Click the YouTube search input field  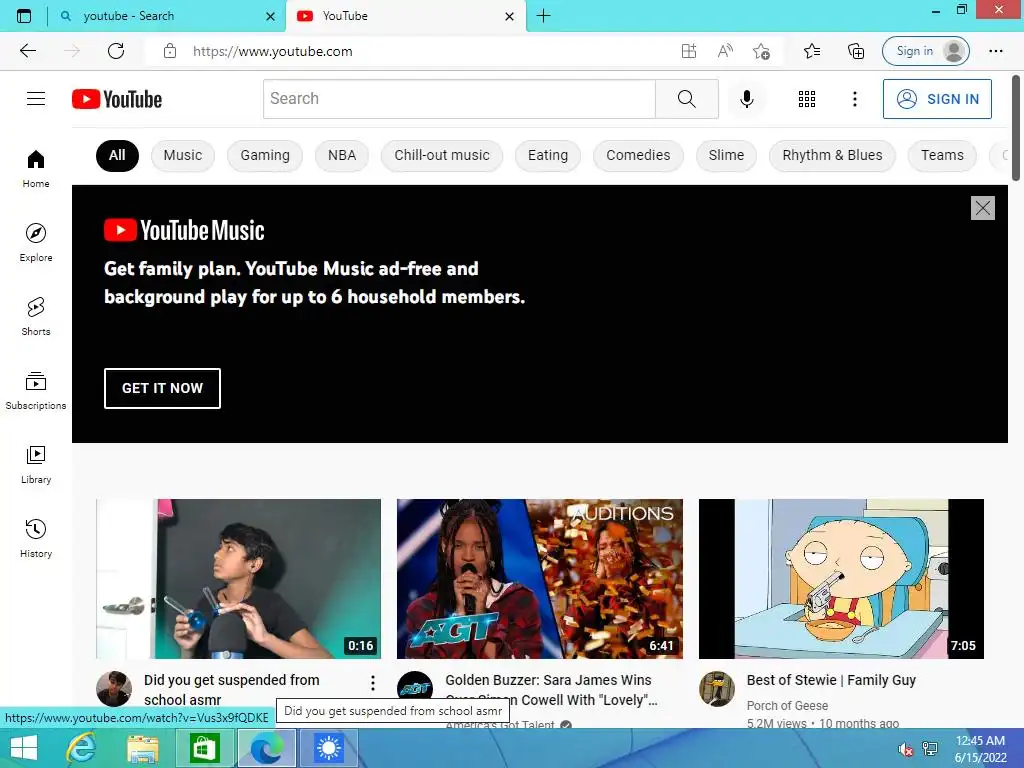[x=459, y=99]
